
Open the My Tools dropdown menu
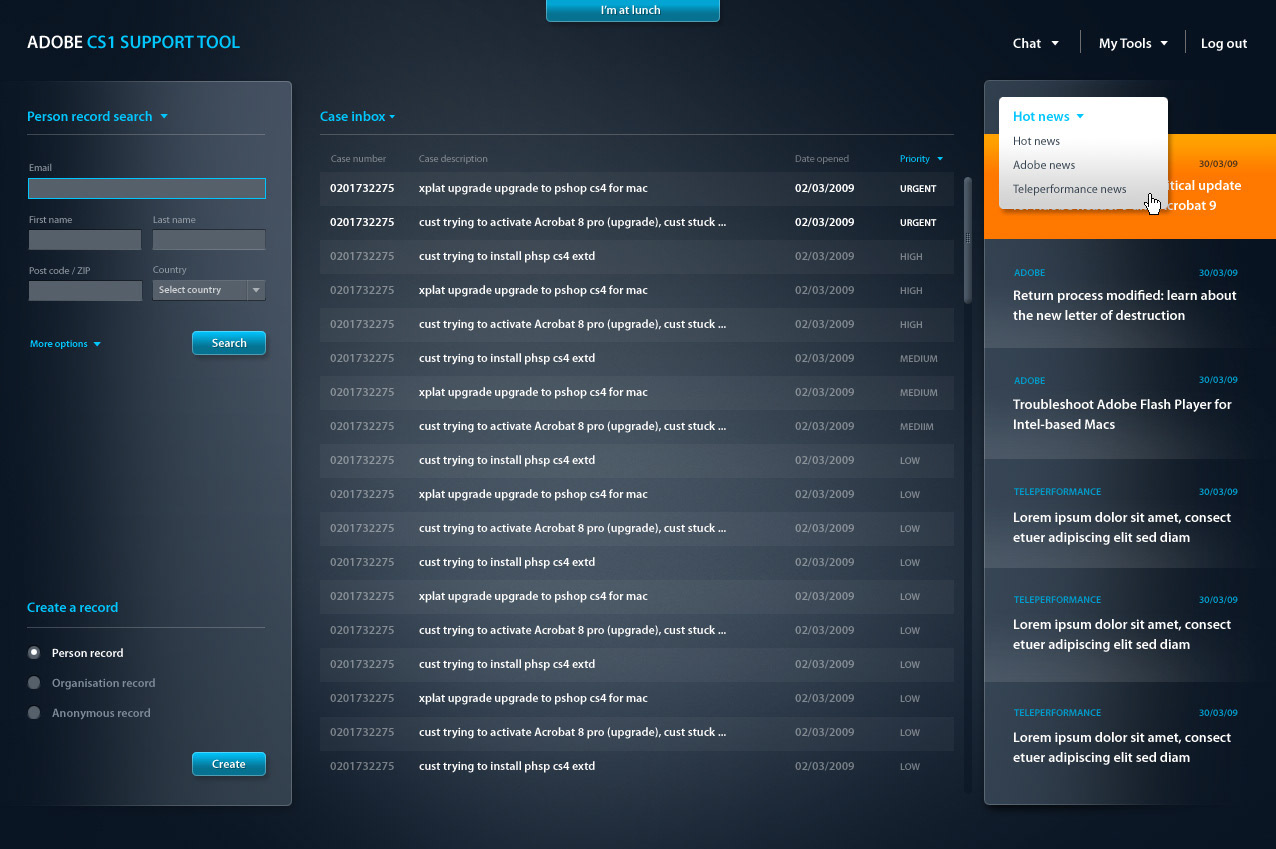pyautogui.click(x=1133, y=43)
